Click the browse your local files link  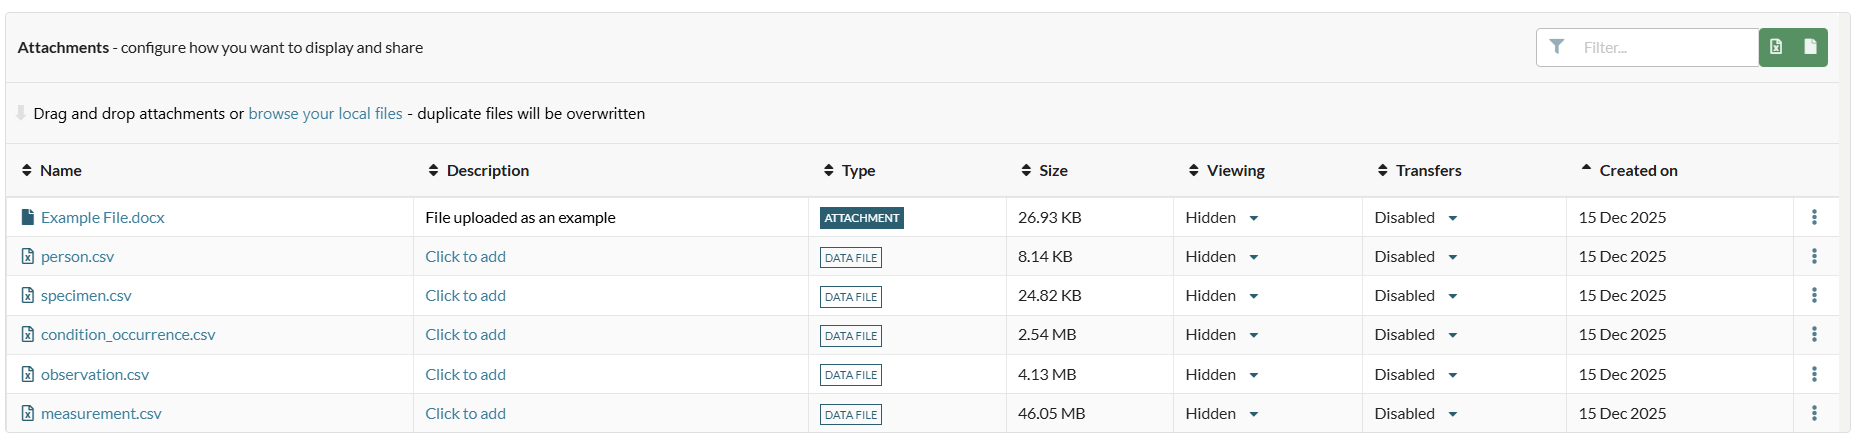tap(325, 114)
